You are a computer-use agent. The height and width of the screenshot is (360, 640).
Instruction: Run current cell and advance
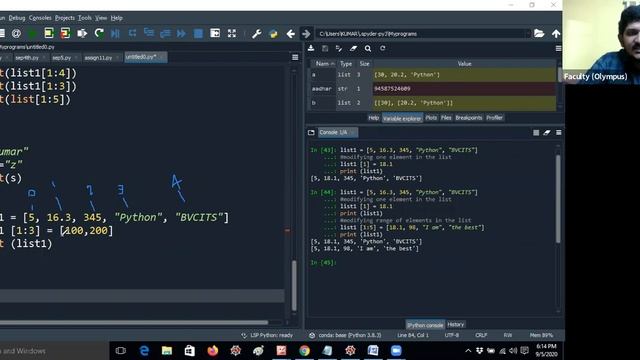point(65,33)
